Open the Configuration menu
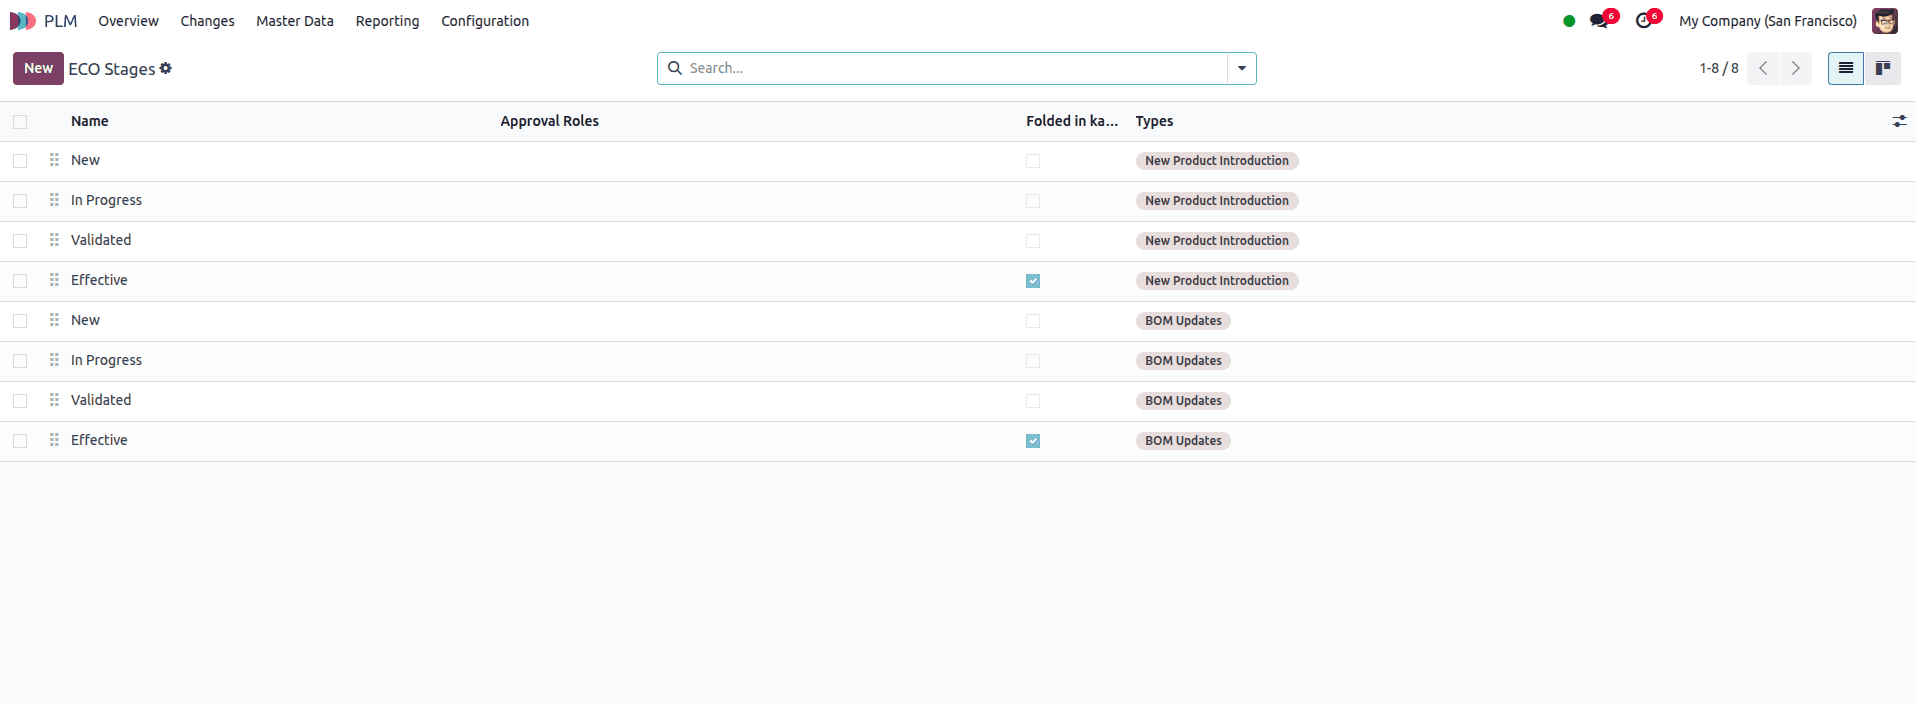The width and height of the screenshot is (1916, 705). pyautogui.click(x=485, y=21)
